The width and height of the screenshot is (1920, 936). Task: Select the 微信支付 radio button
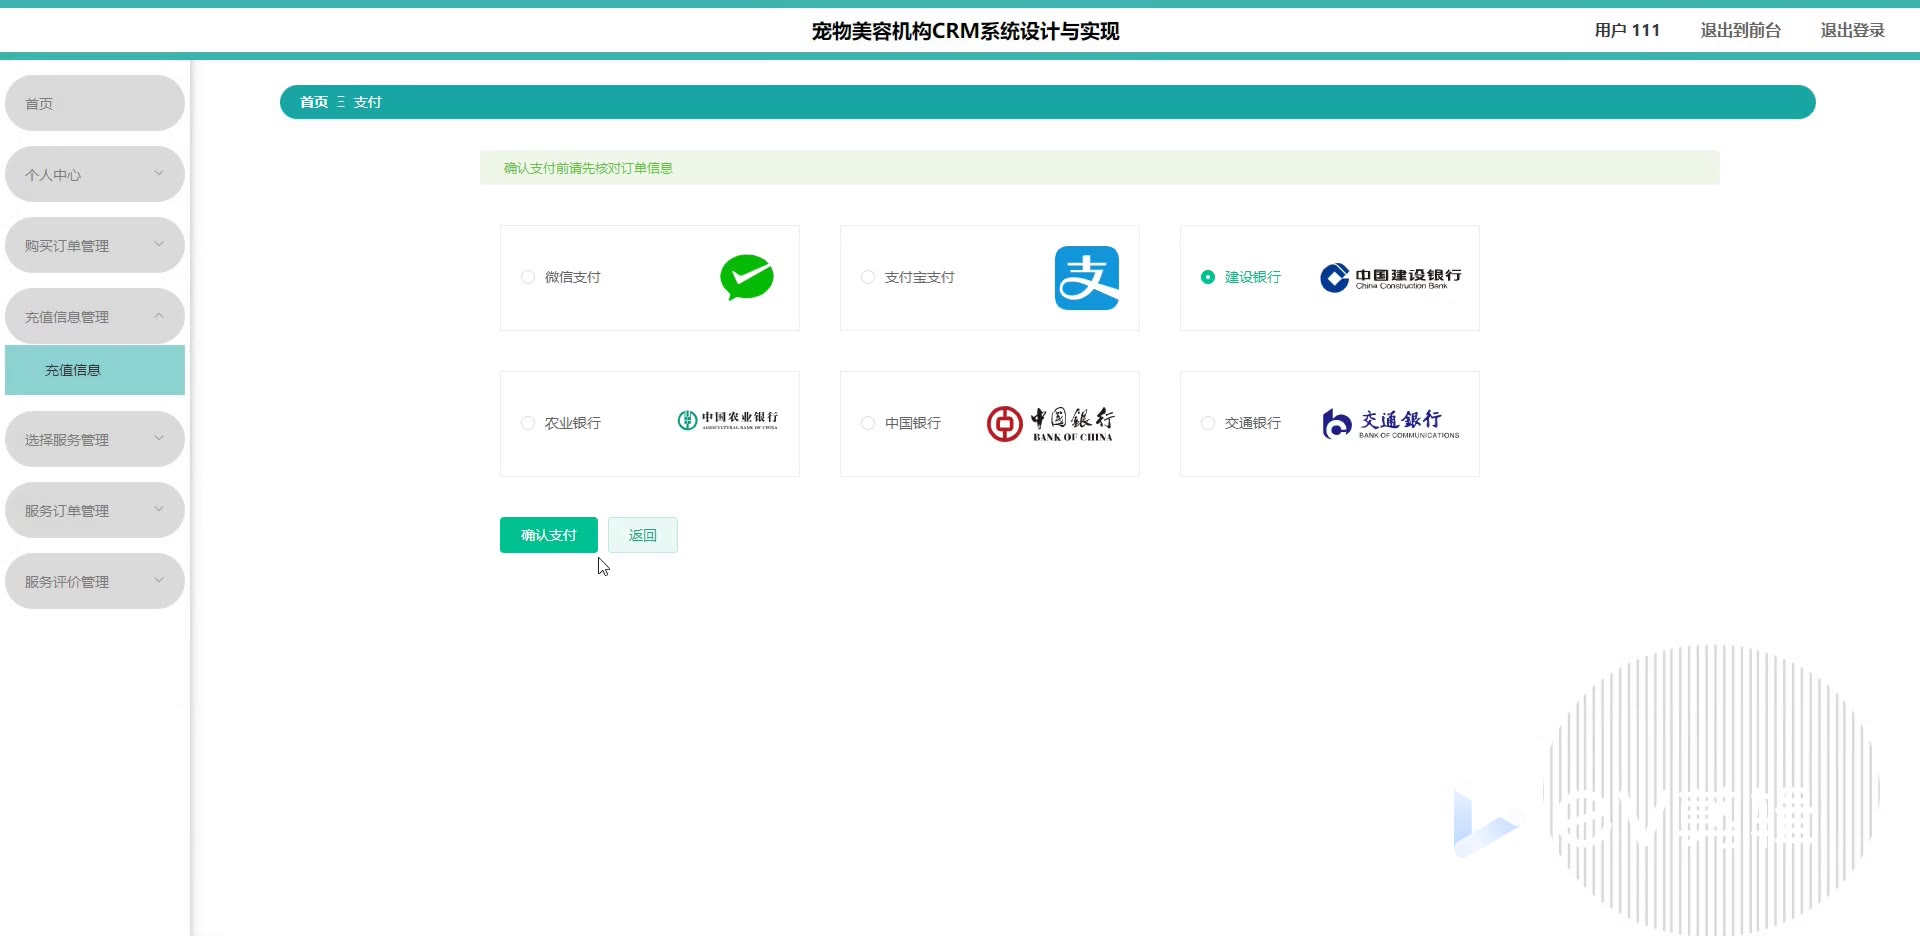pyautogui.click(x=528, y=277)
